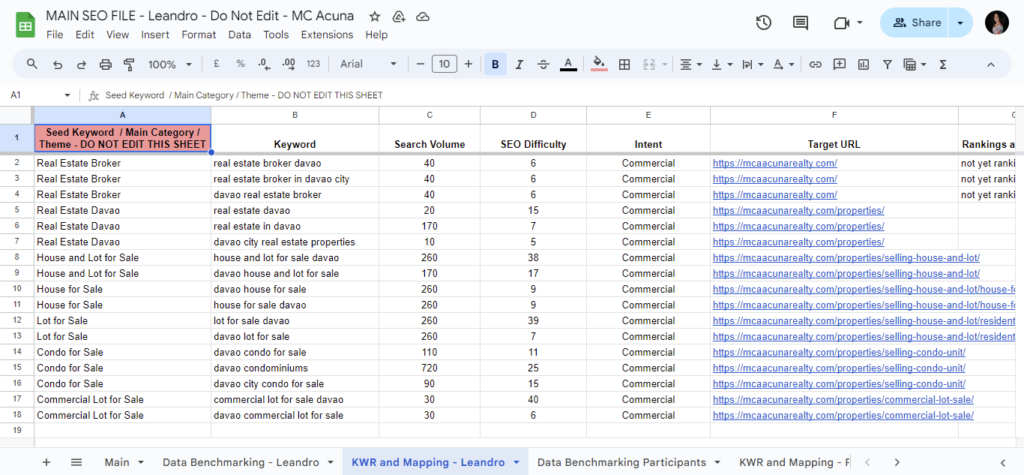The height and width of the screenshot is (475, 1024).
Task: Open the account profile picture
Action: tap(997, 23)
